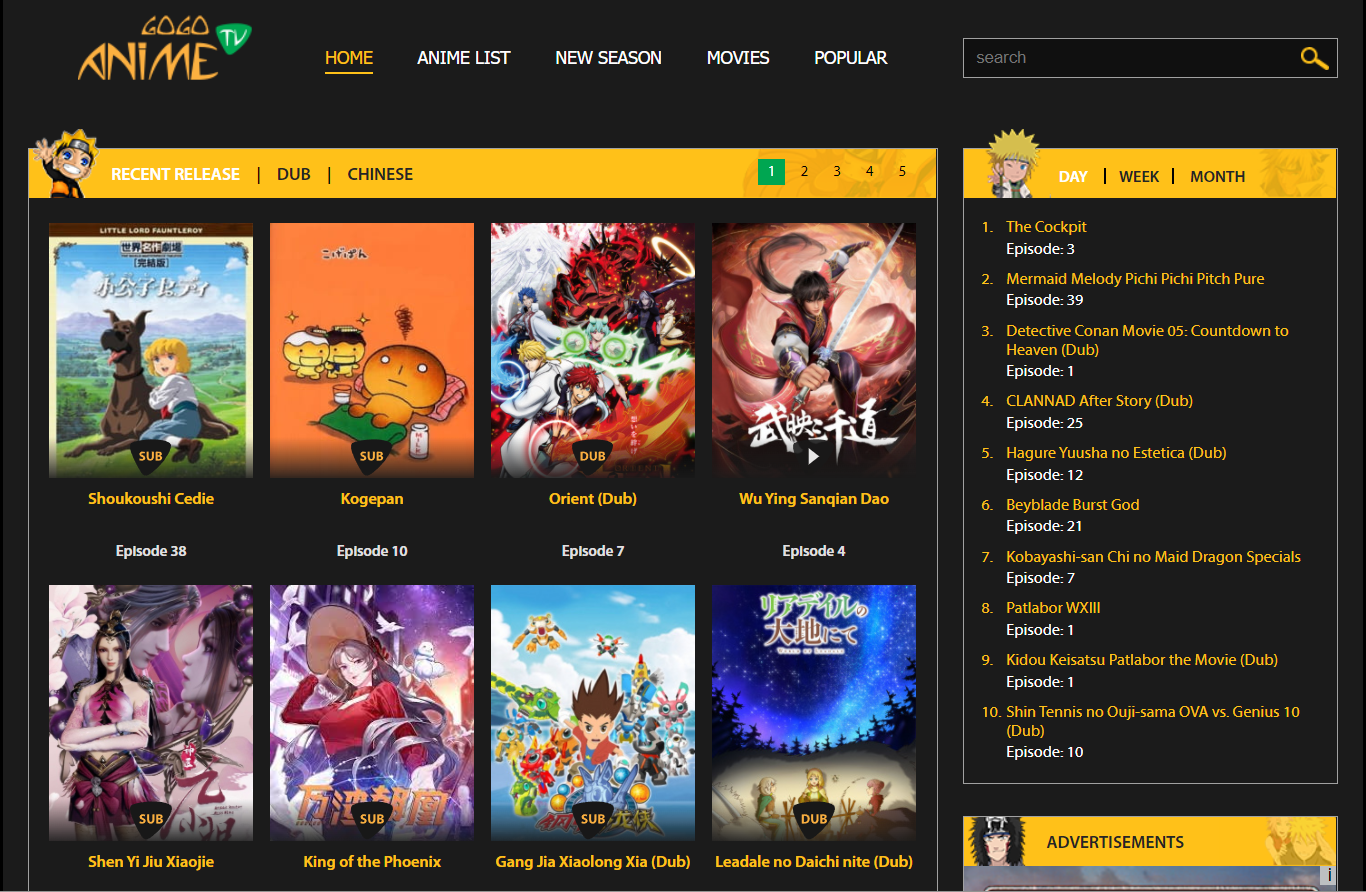Screen dimensions: 1366x892
Task: Open Beyblade Burst God ranking entry
Action: coord(1073,505)
